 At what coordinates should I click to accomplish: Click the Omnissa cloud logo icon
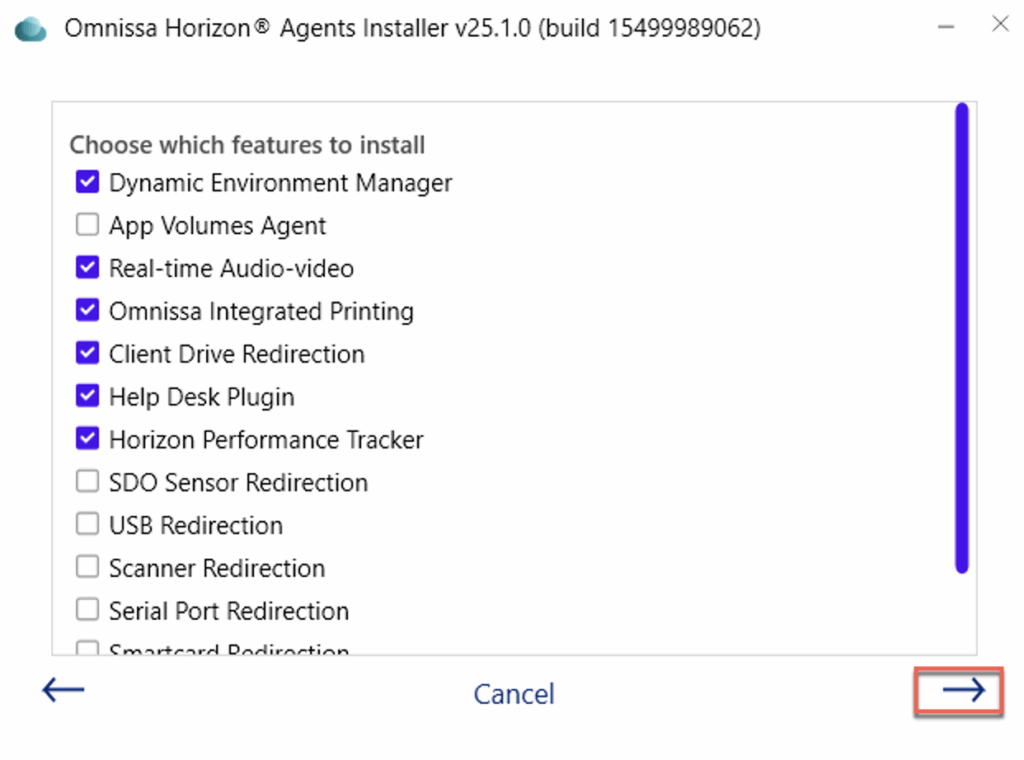[33, 28]
